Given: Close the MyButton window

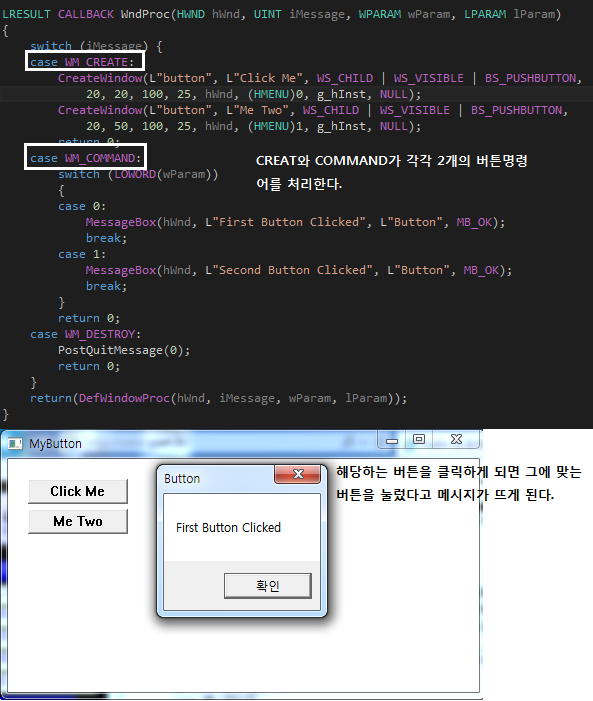Looking at the screenshot, I should pos(456,439).
